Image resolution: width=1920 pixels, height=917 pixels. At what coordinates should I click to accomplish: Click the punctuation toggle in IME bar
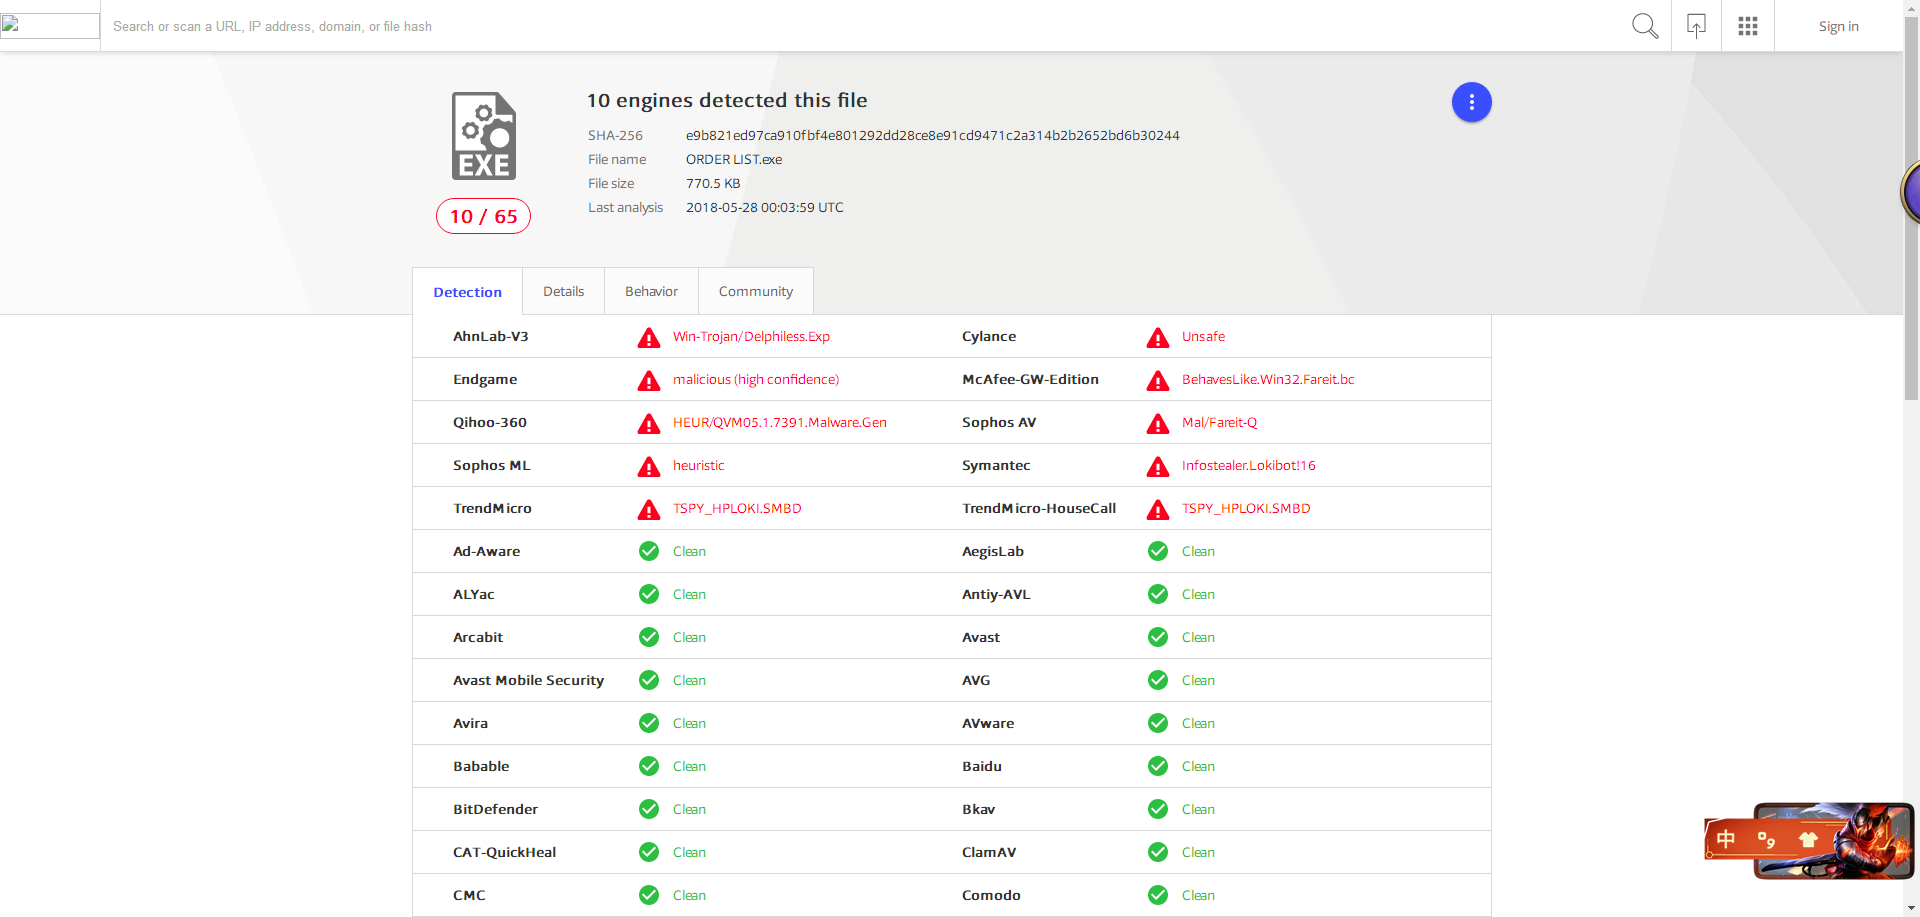click(x=1767, y=840)
